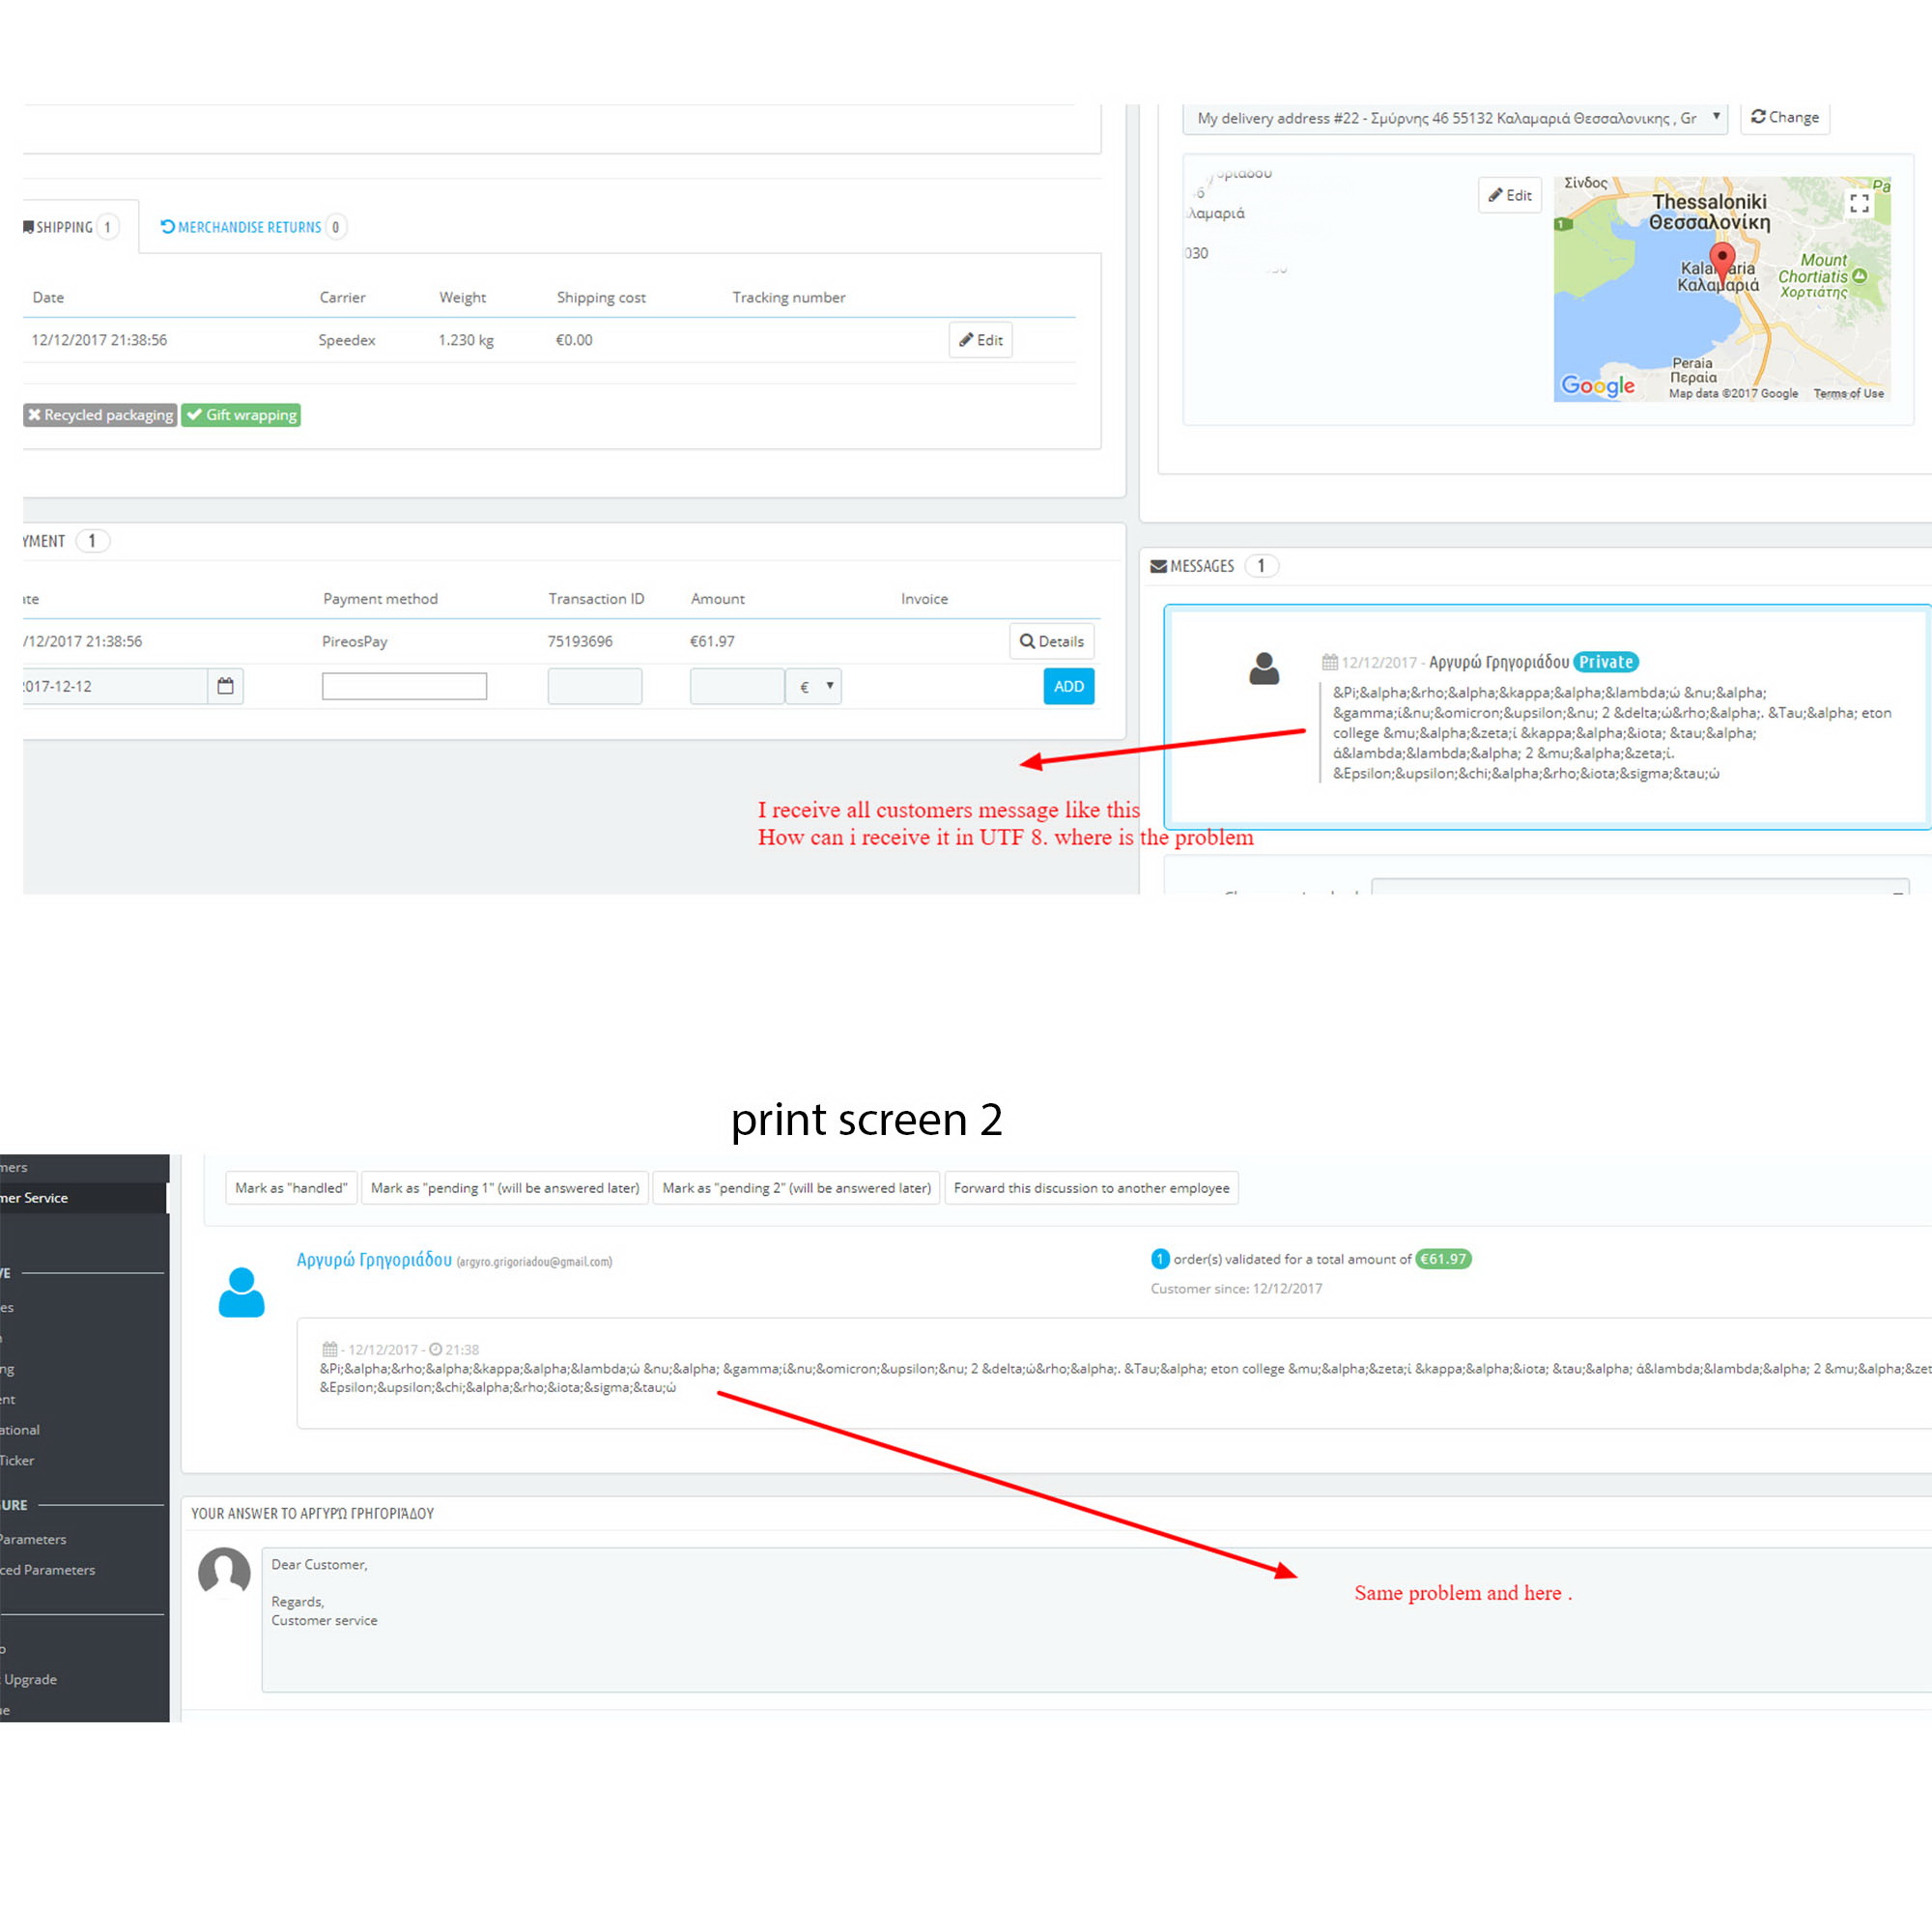Toggle the Gift wrapping badge
1932x1932 pixels.
[241, 415]
